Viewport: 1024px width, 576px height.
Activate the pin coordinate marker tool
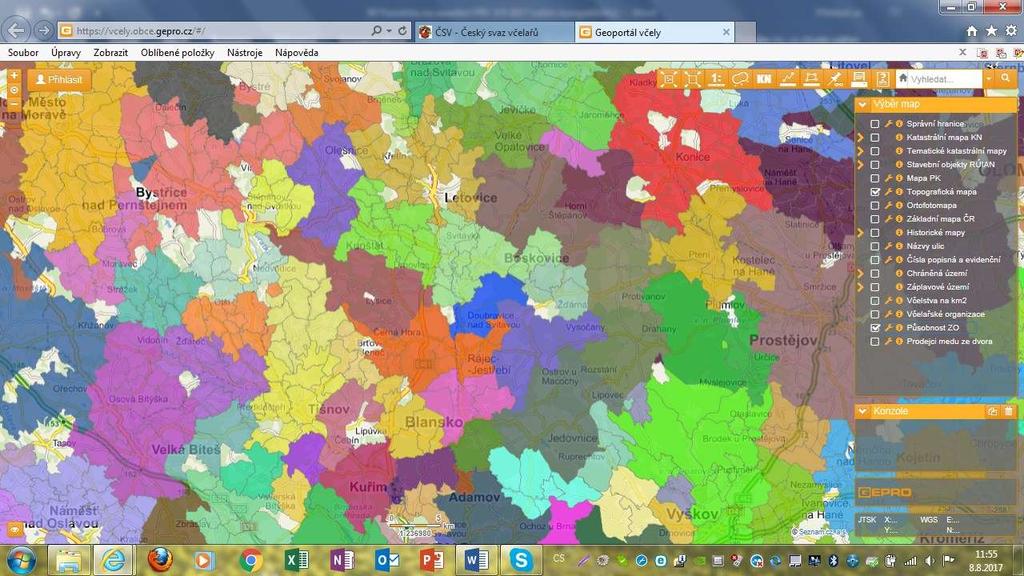(835, 79)
